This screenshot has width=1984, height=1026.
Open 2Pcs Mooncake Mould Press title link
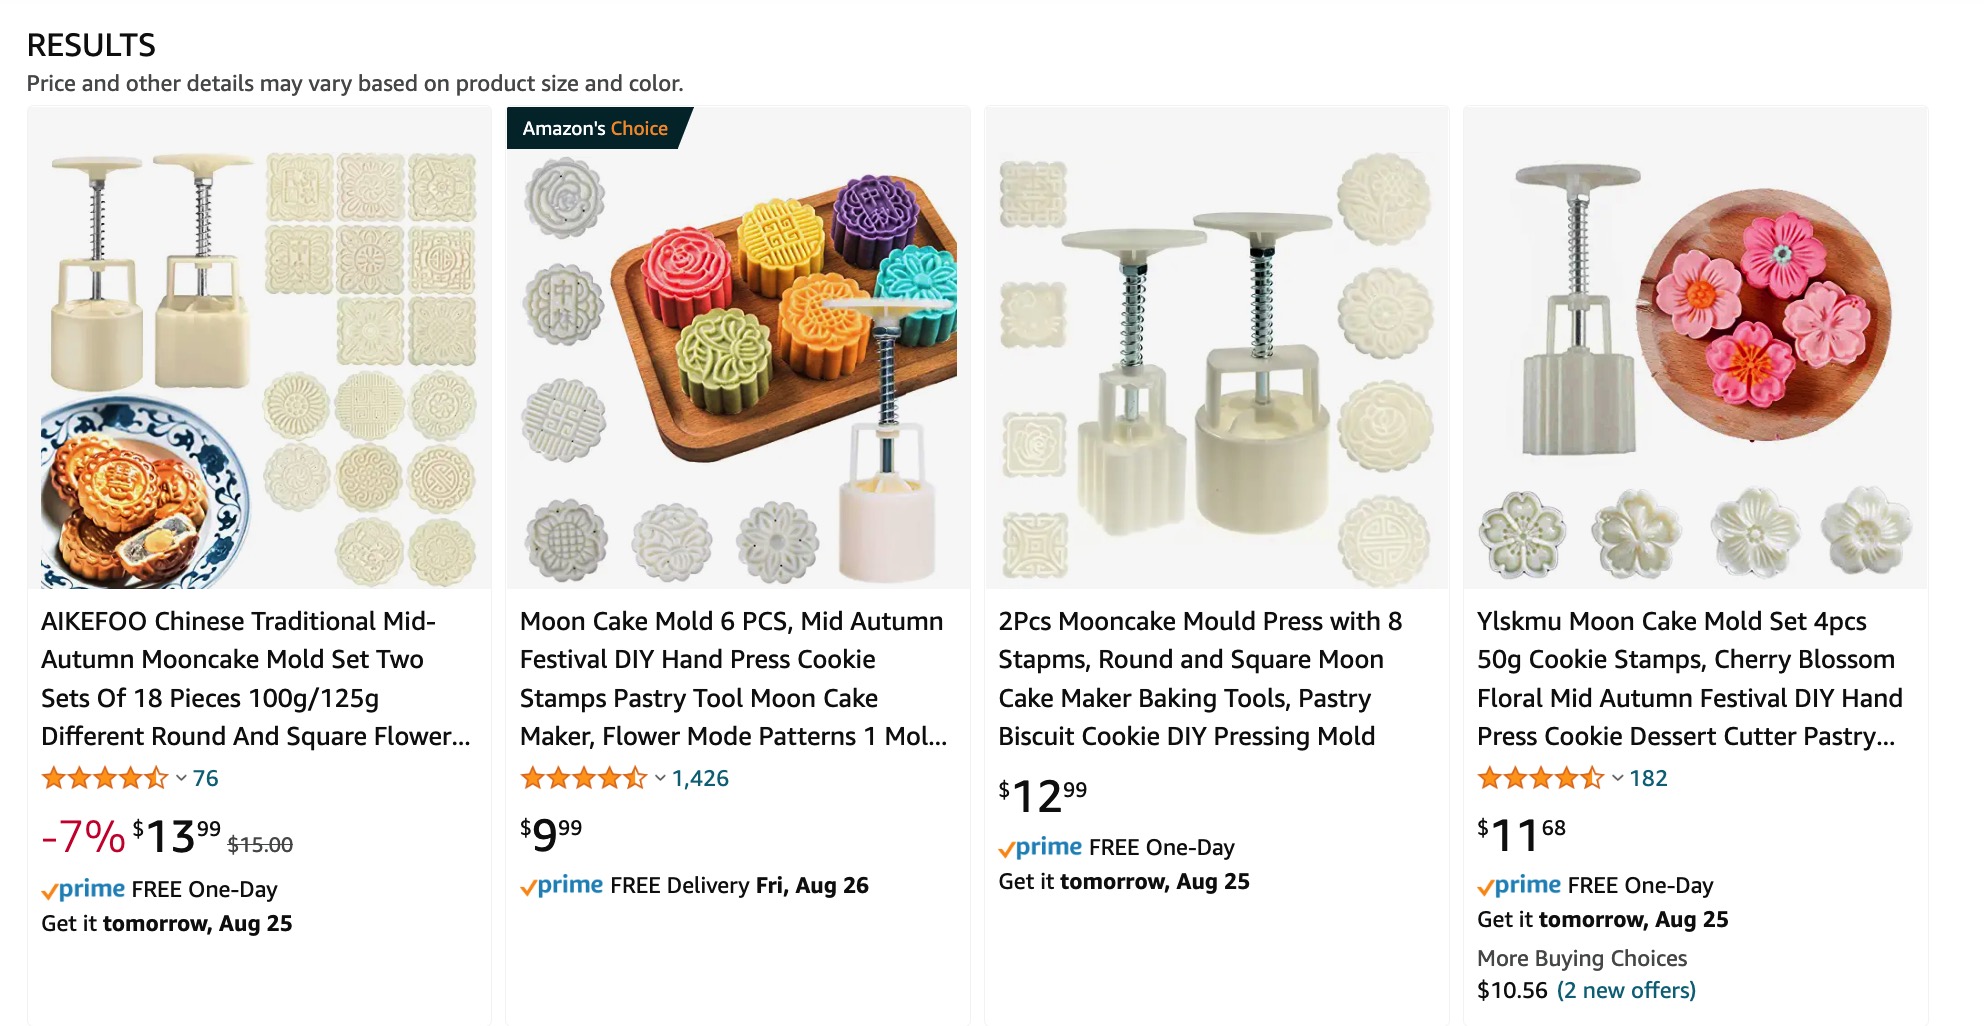(x=1200, y=679)
